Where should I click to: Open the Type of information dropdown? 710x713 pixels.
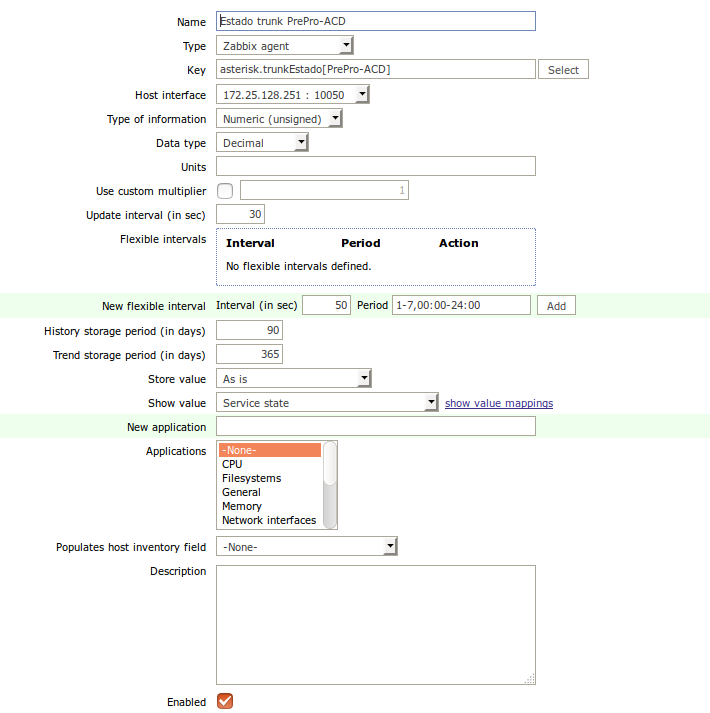(x=279, y=119)
